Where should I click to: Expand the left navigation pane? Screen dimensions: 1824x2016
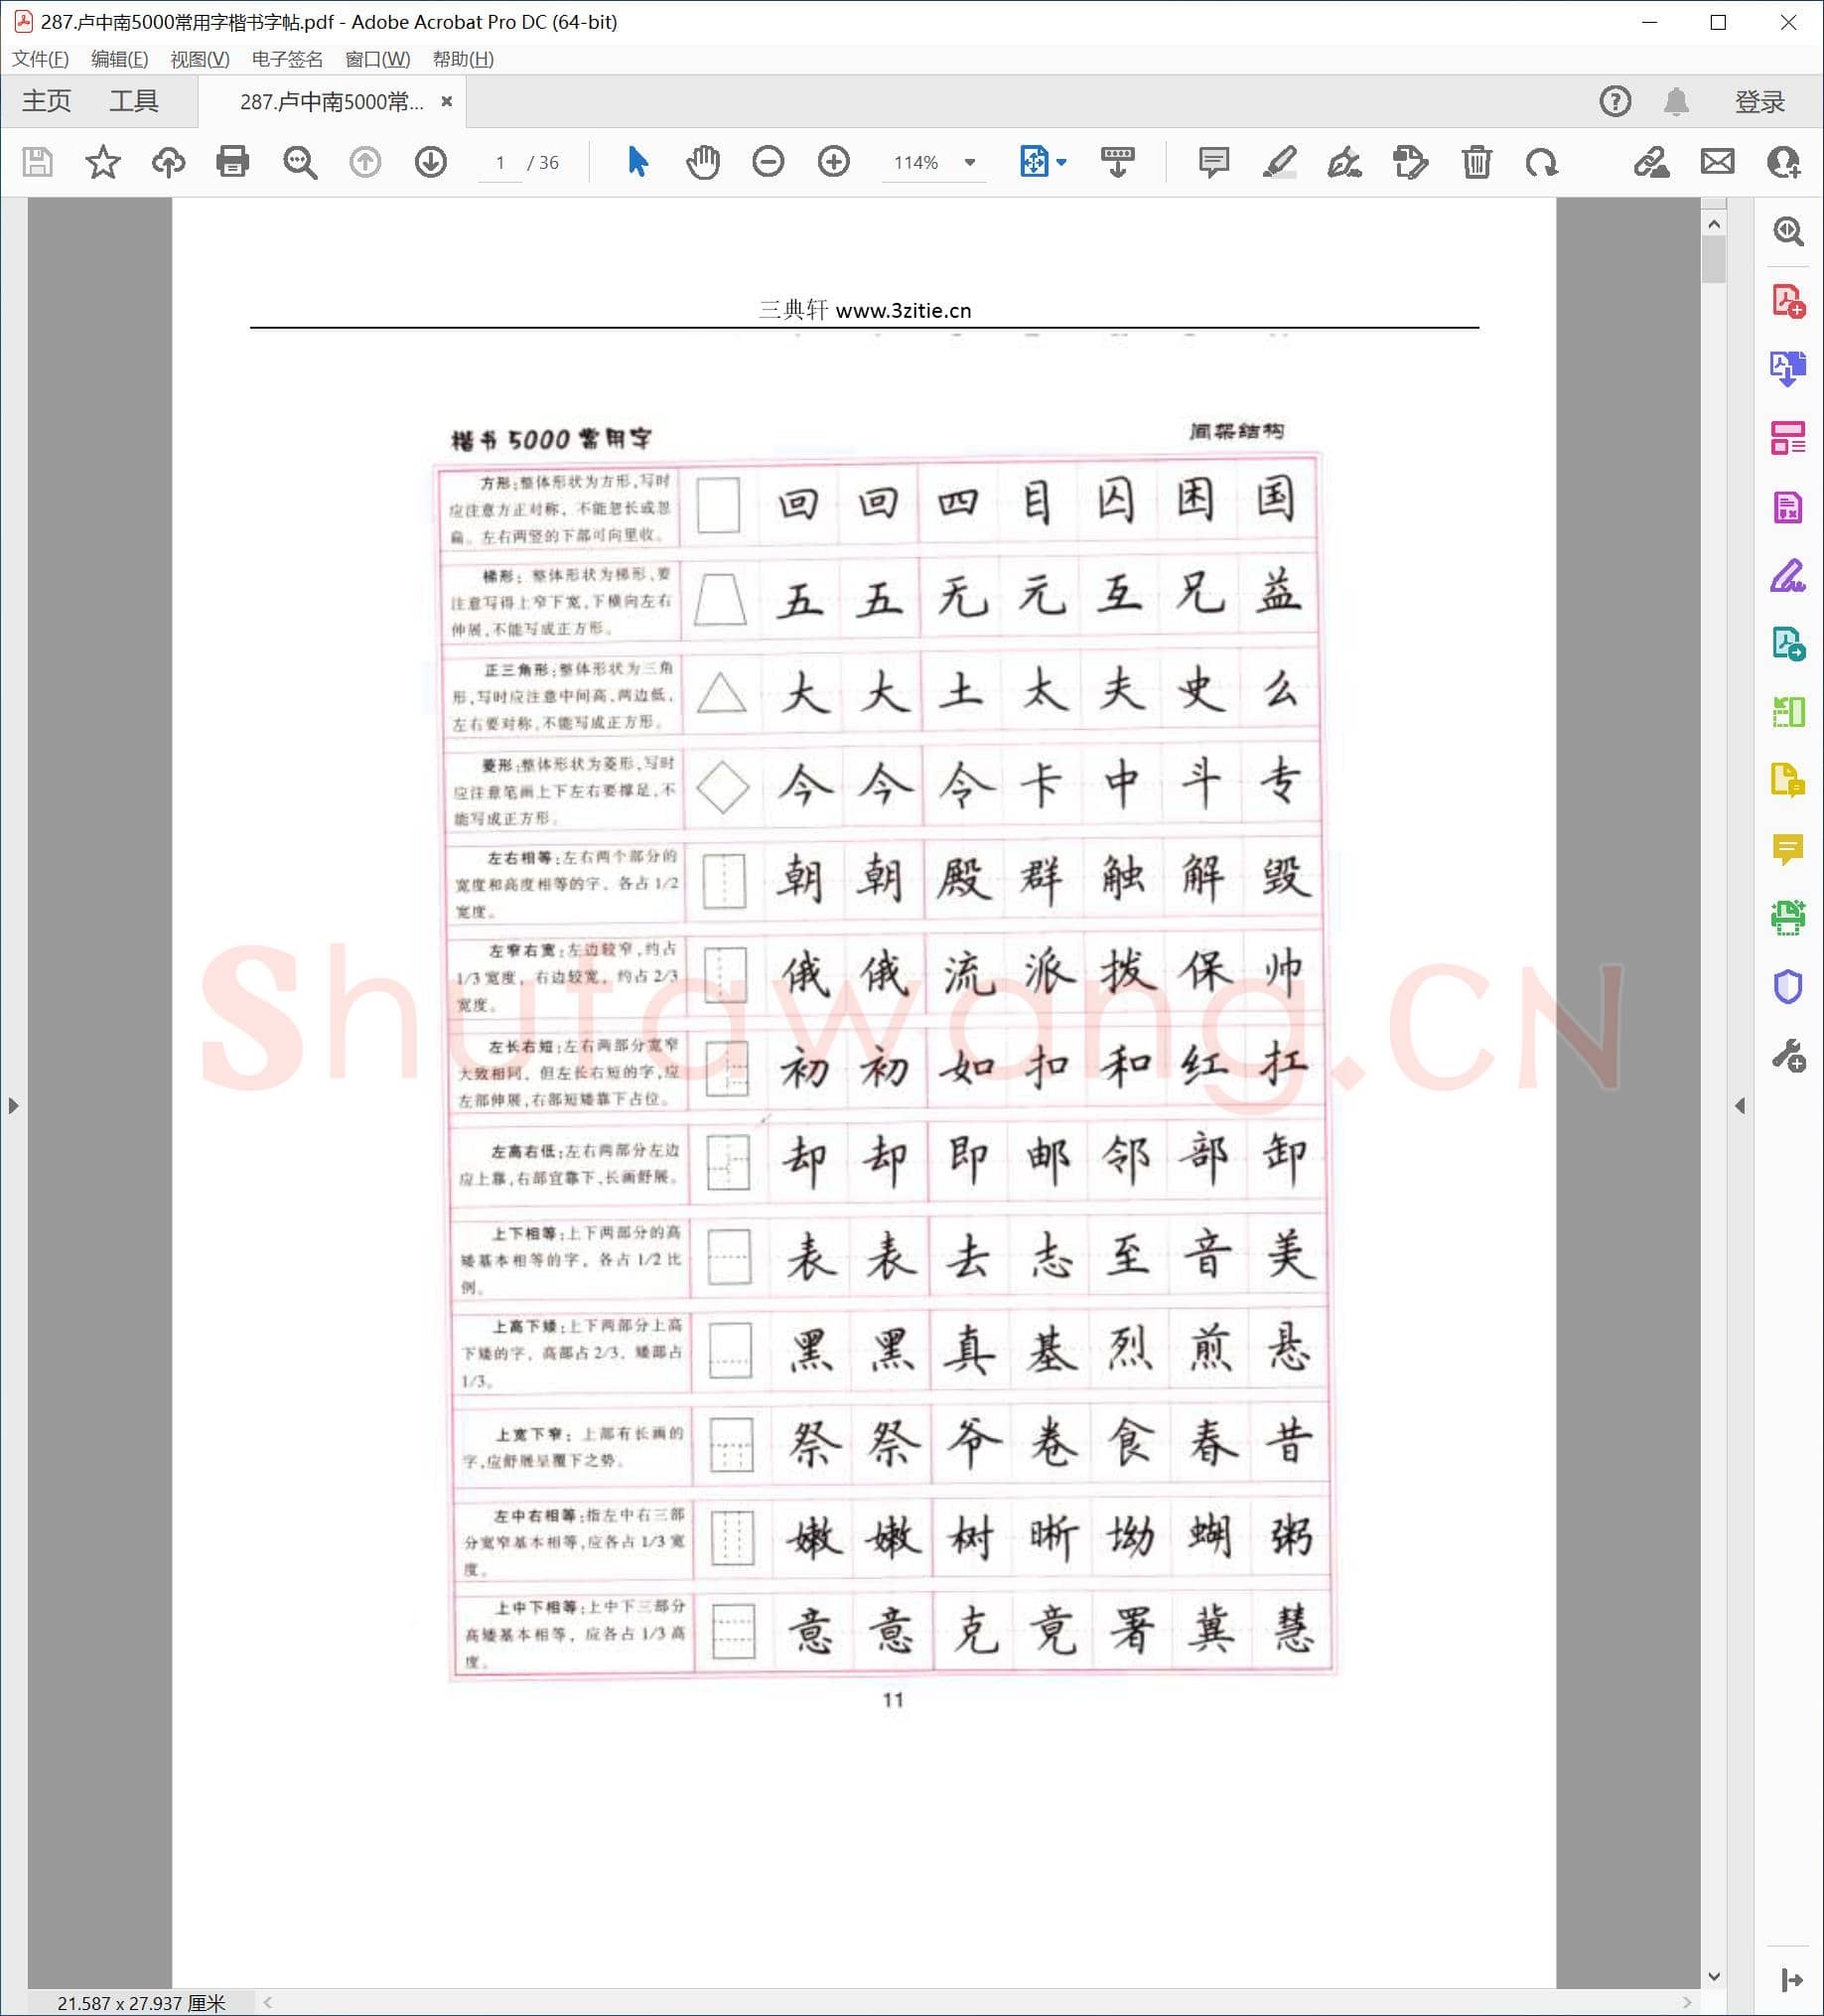(13, 1106)
